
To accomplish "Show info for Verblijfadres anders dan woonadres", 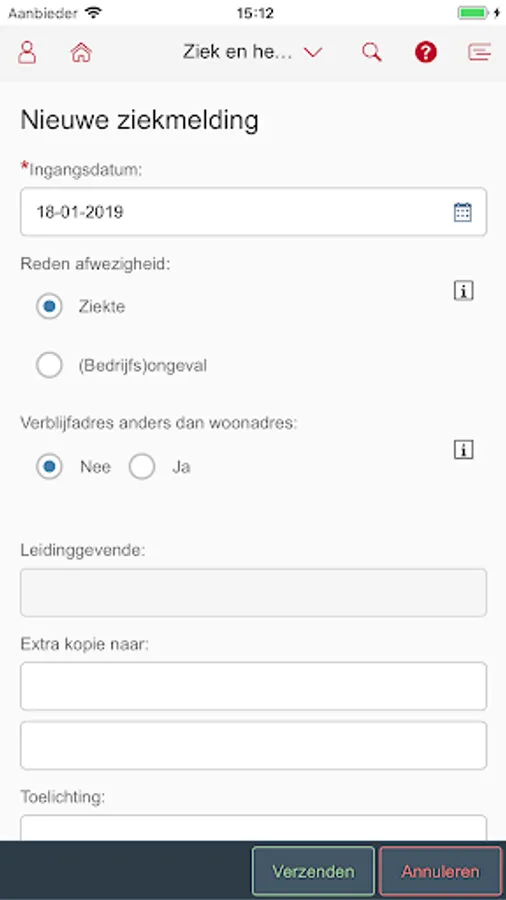I will 464,449.
